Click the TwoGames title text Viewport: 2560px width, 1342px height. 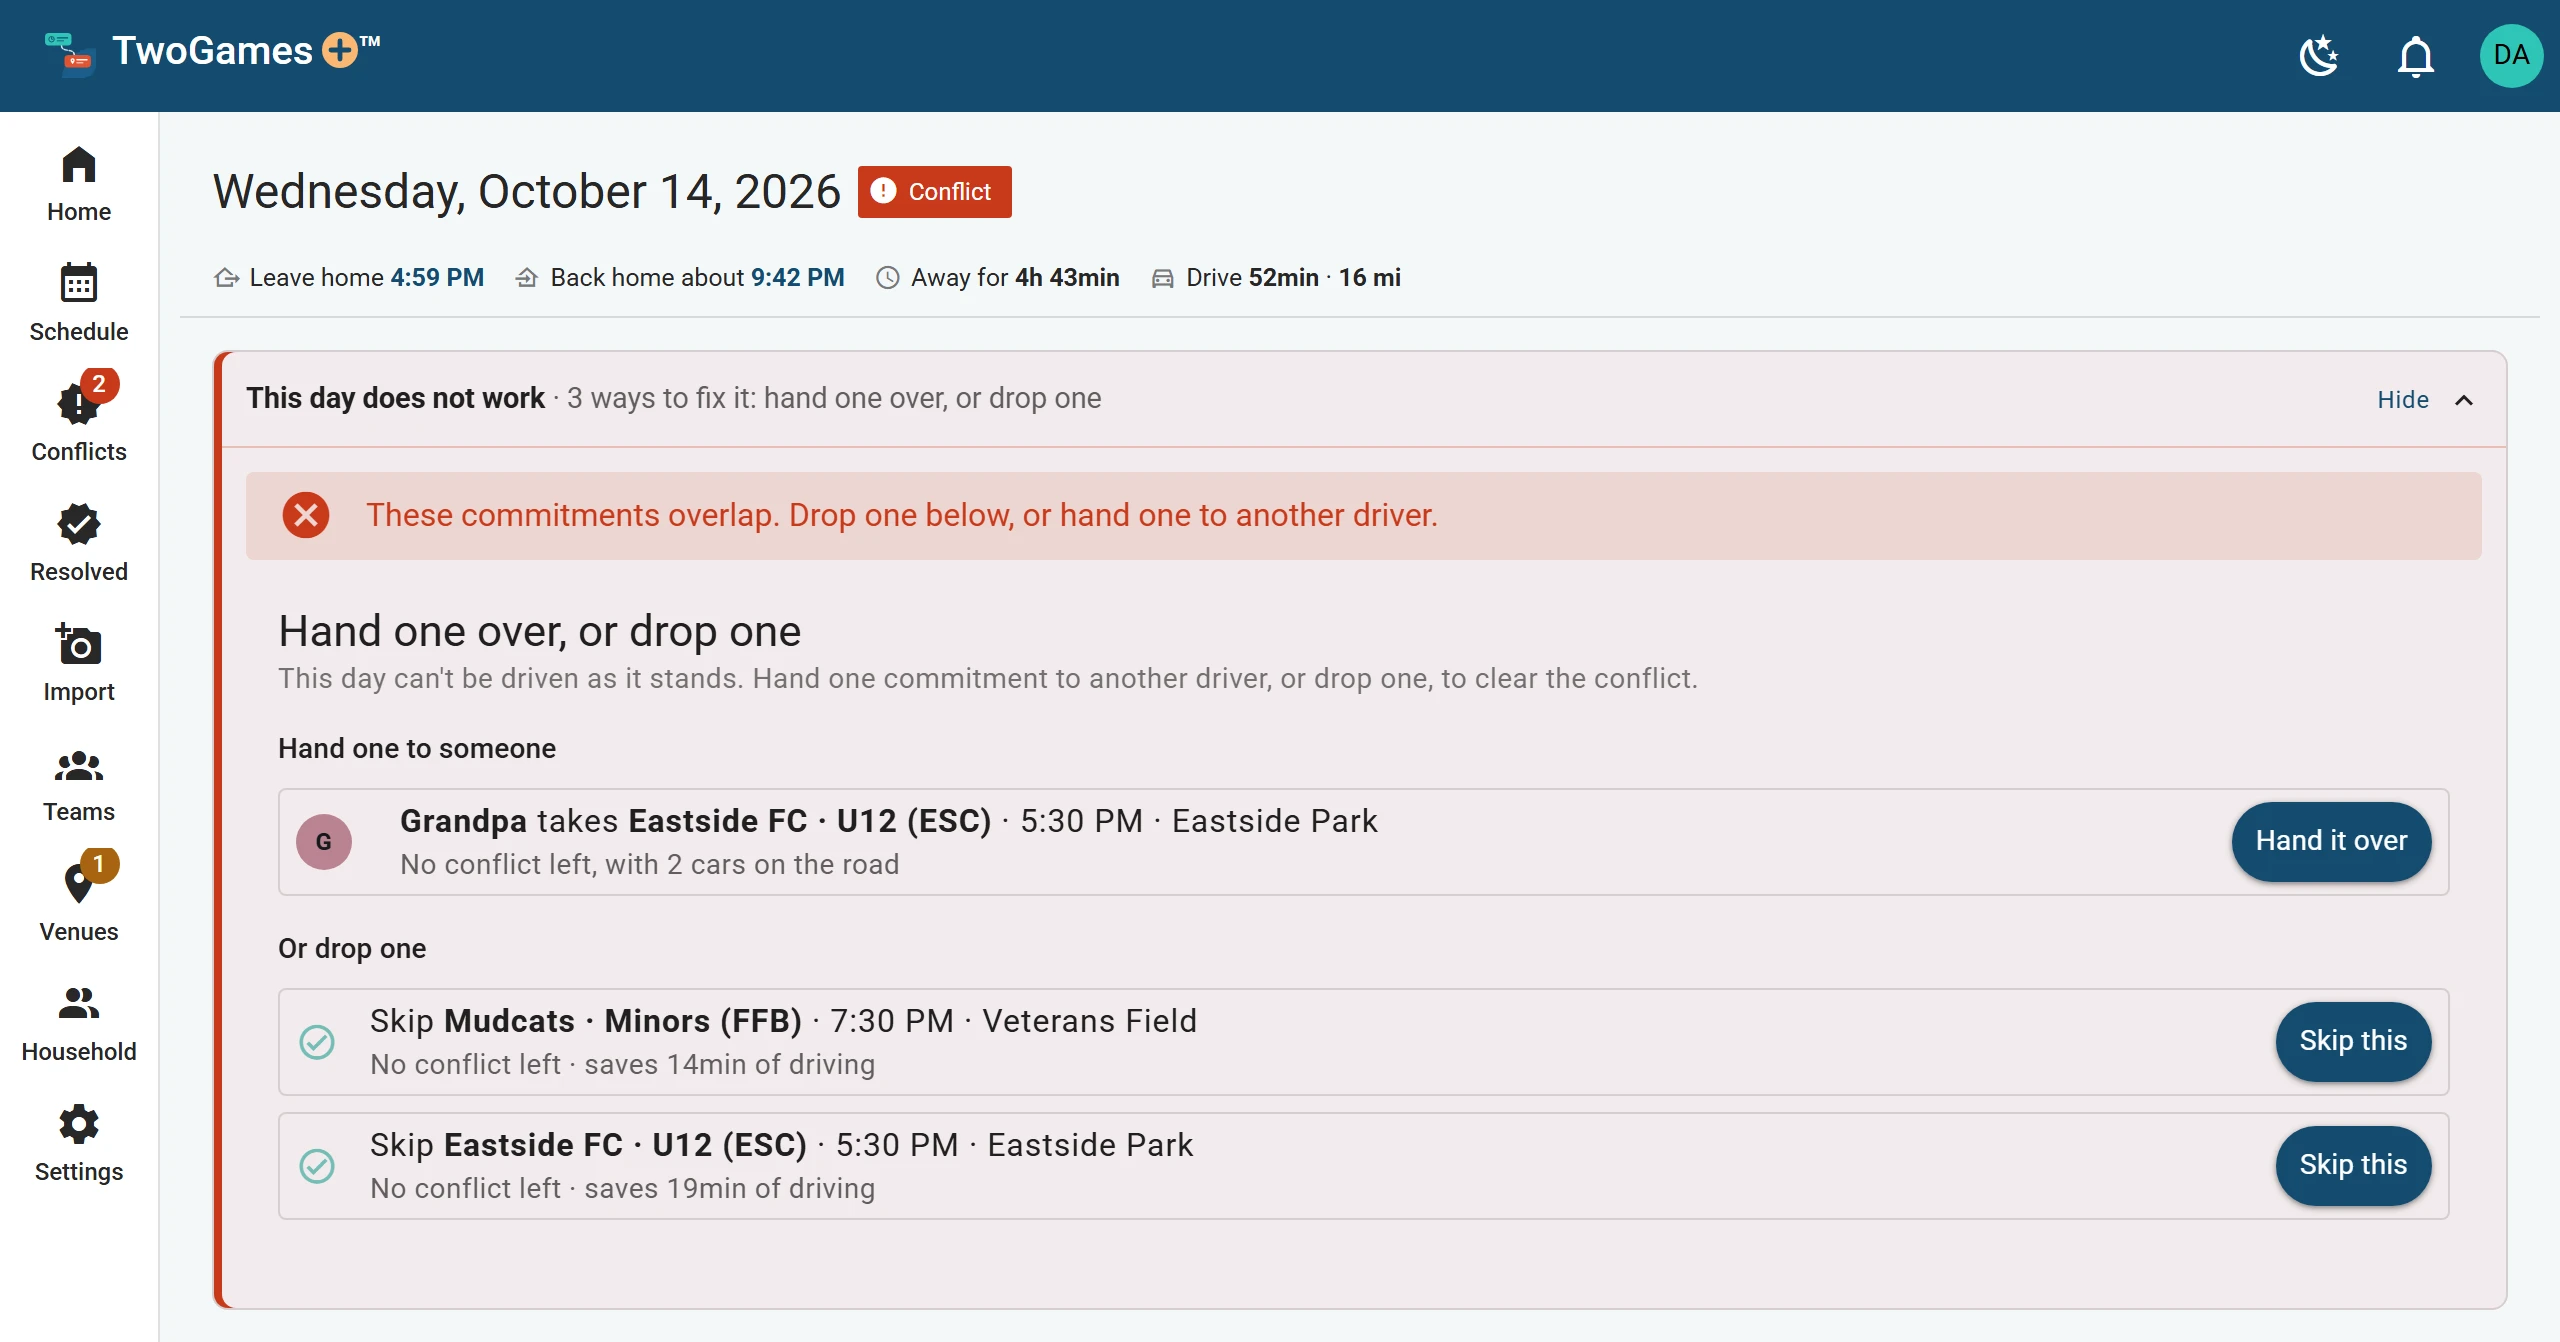(212, 51)
